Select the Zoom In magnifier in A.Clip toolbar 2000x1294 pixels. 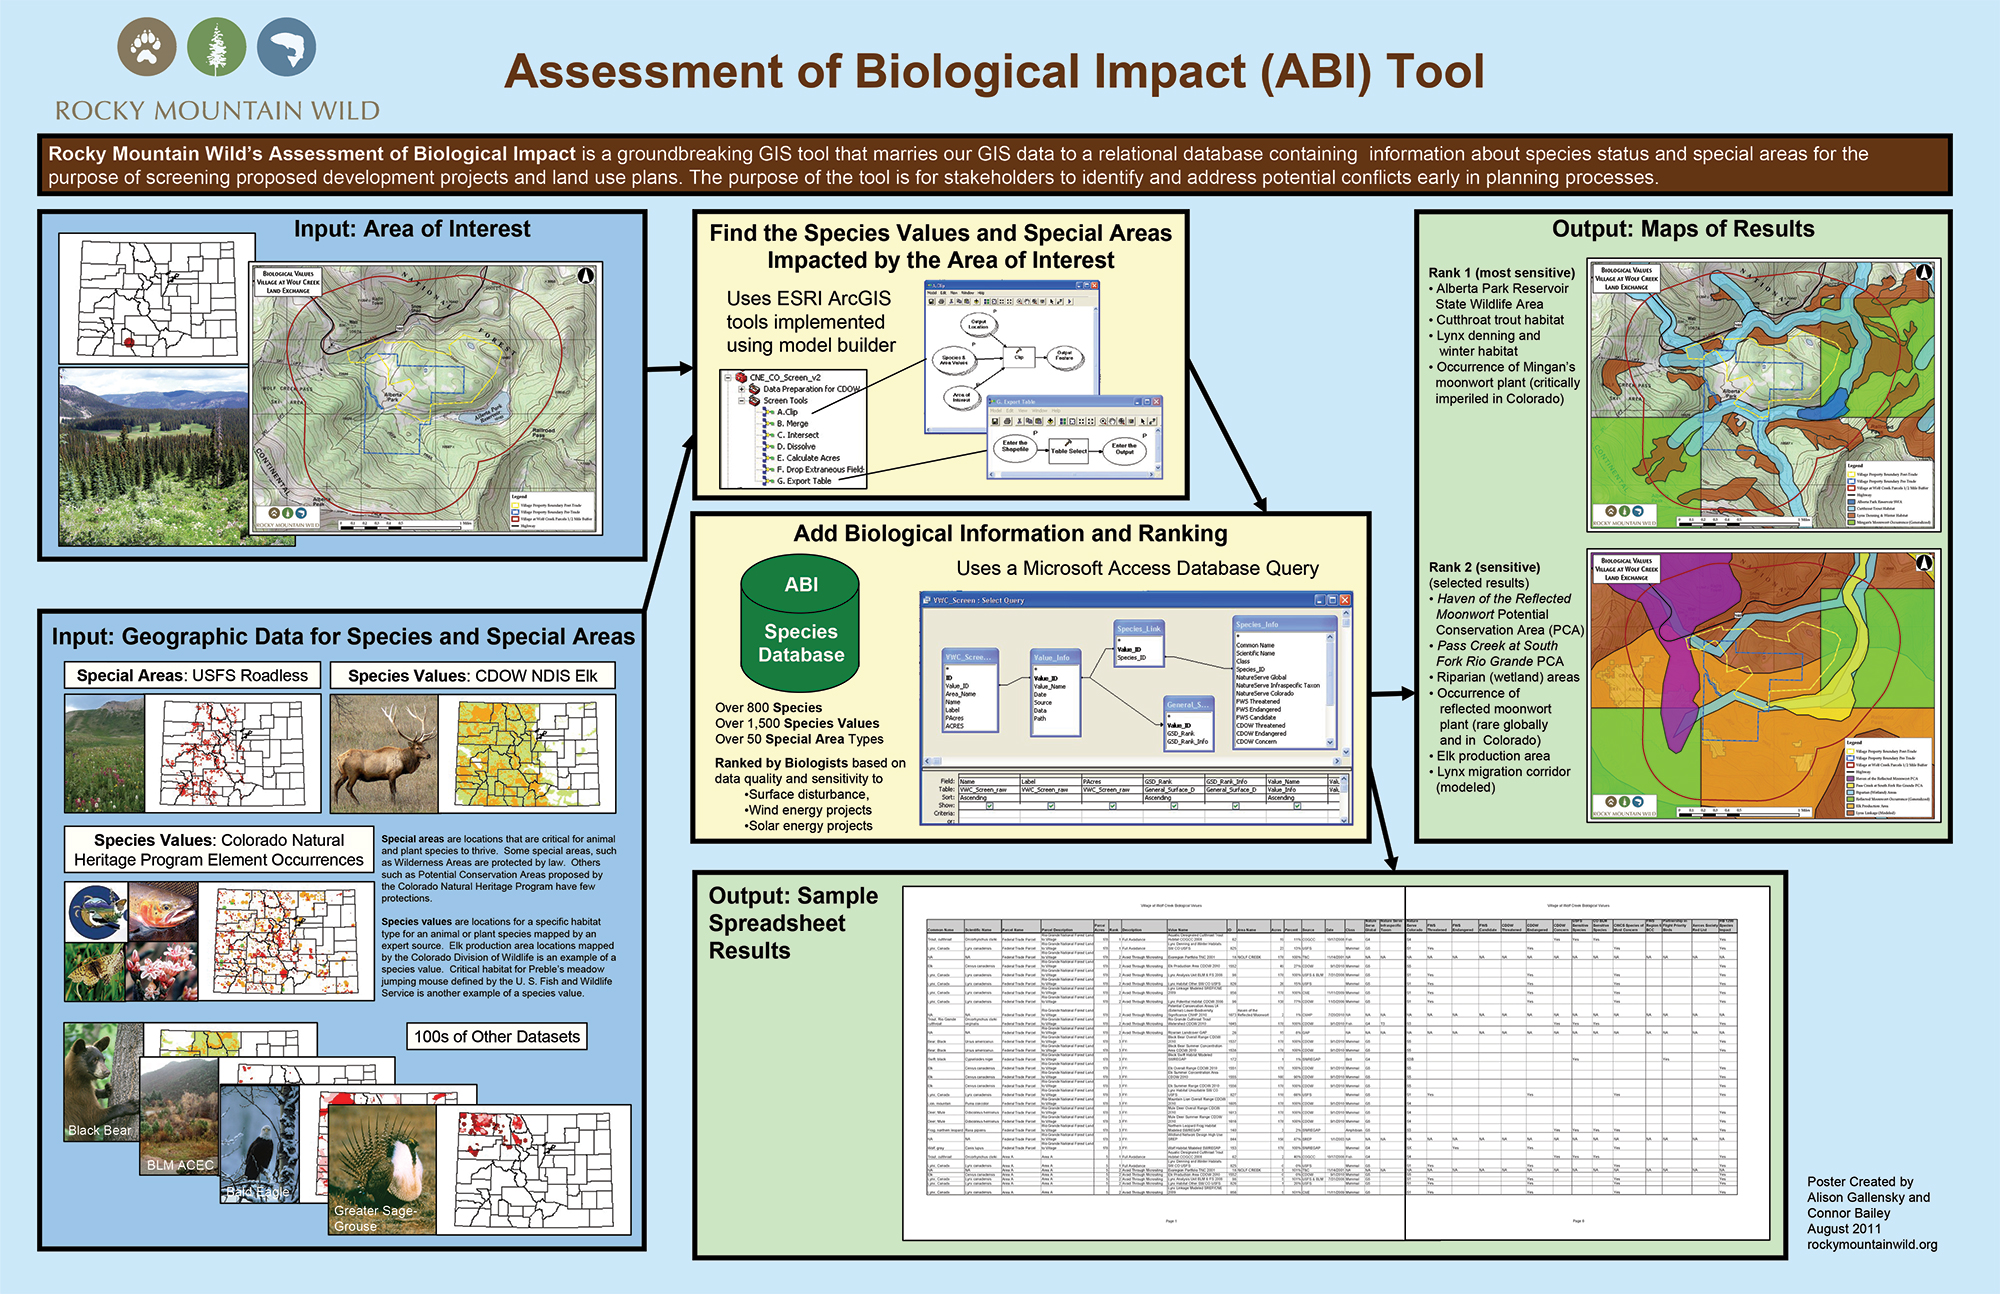pyautogui.click(x=1019, y=302)
